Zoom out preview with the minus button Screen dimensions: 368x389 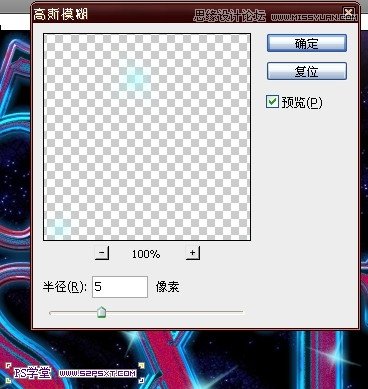coord(102,253)
